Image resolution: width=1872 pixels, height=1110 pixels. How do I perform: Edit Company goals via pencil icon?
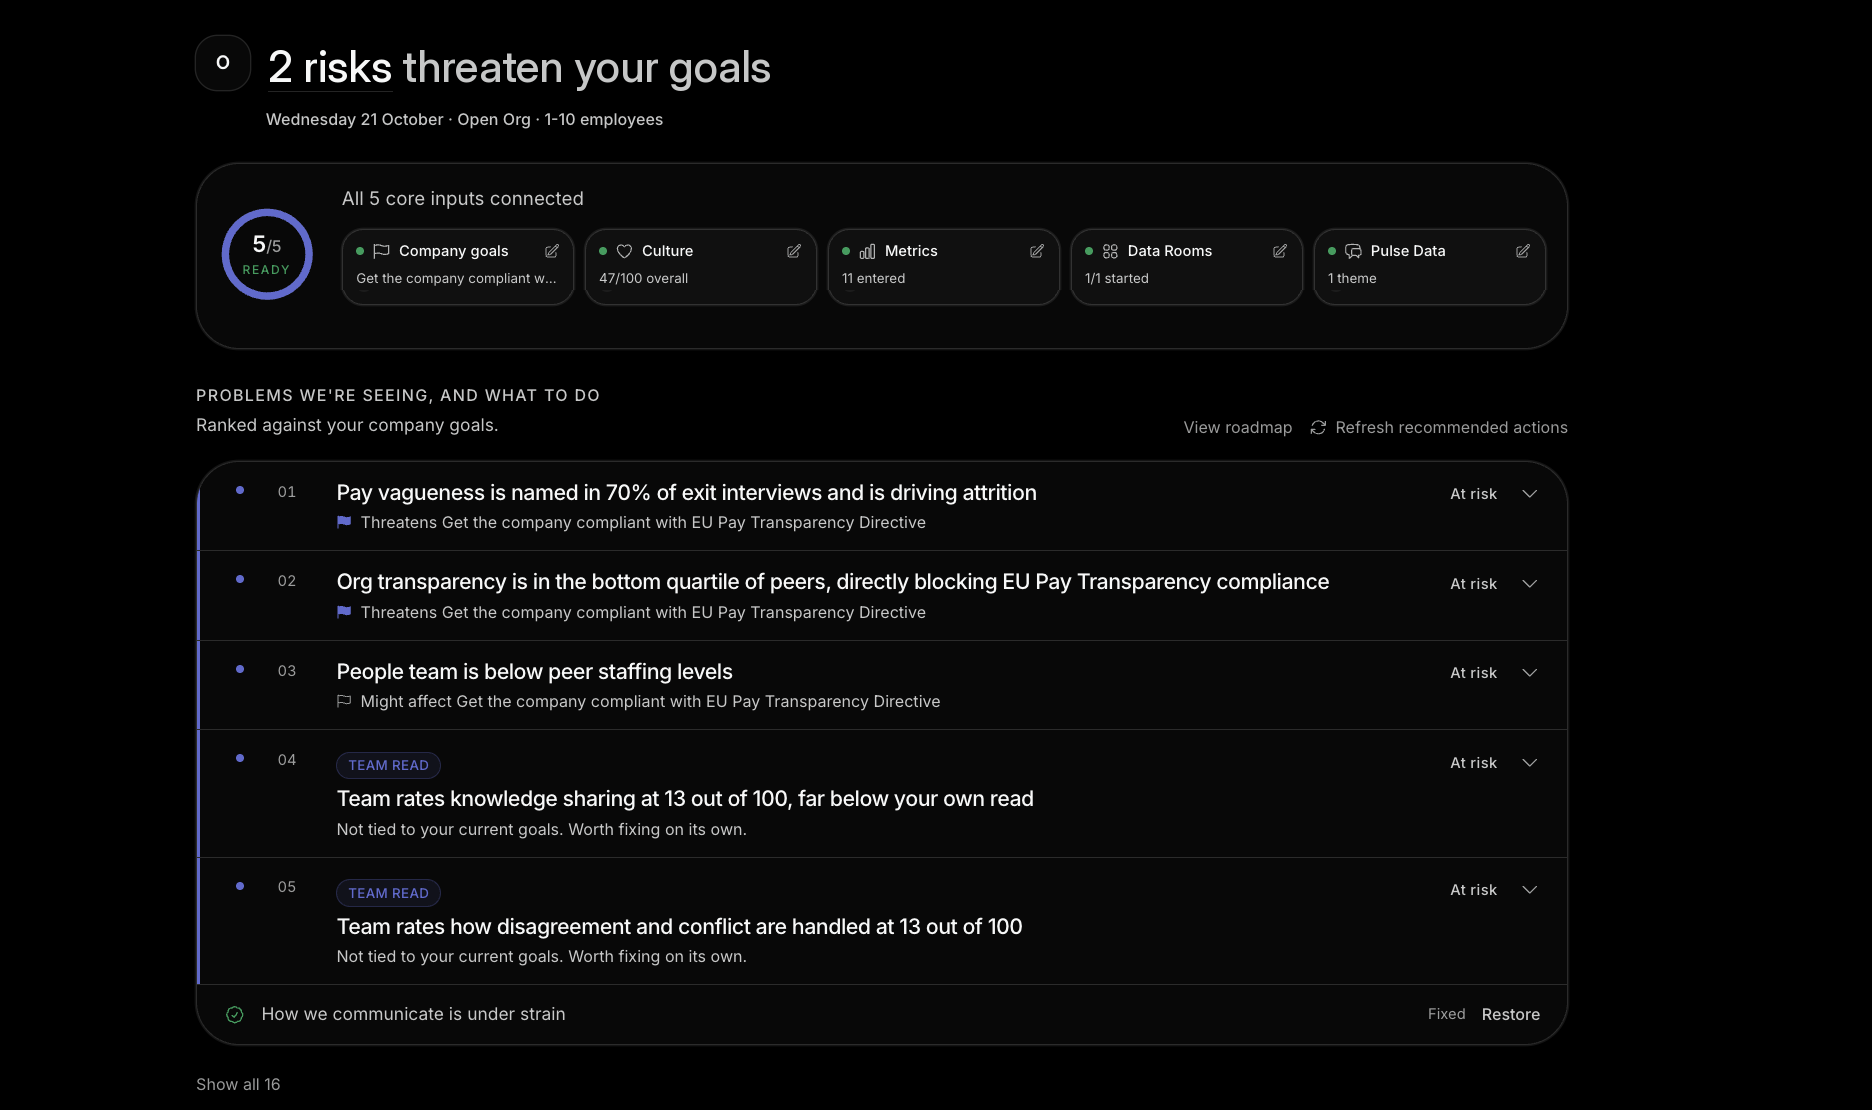pyautogui.click(x=552, y=251)
